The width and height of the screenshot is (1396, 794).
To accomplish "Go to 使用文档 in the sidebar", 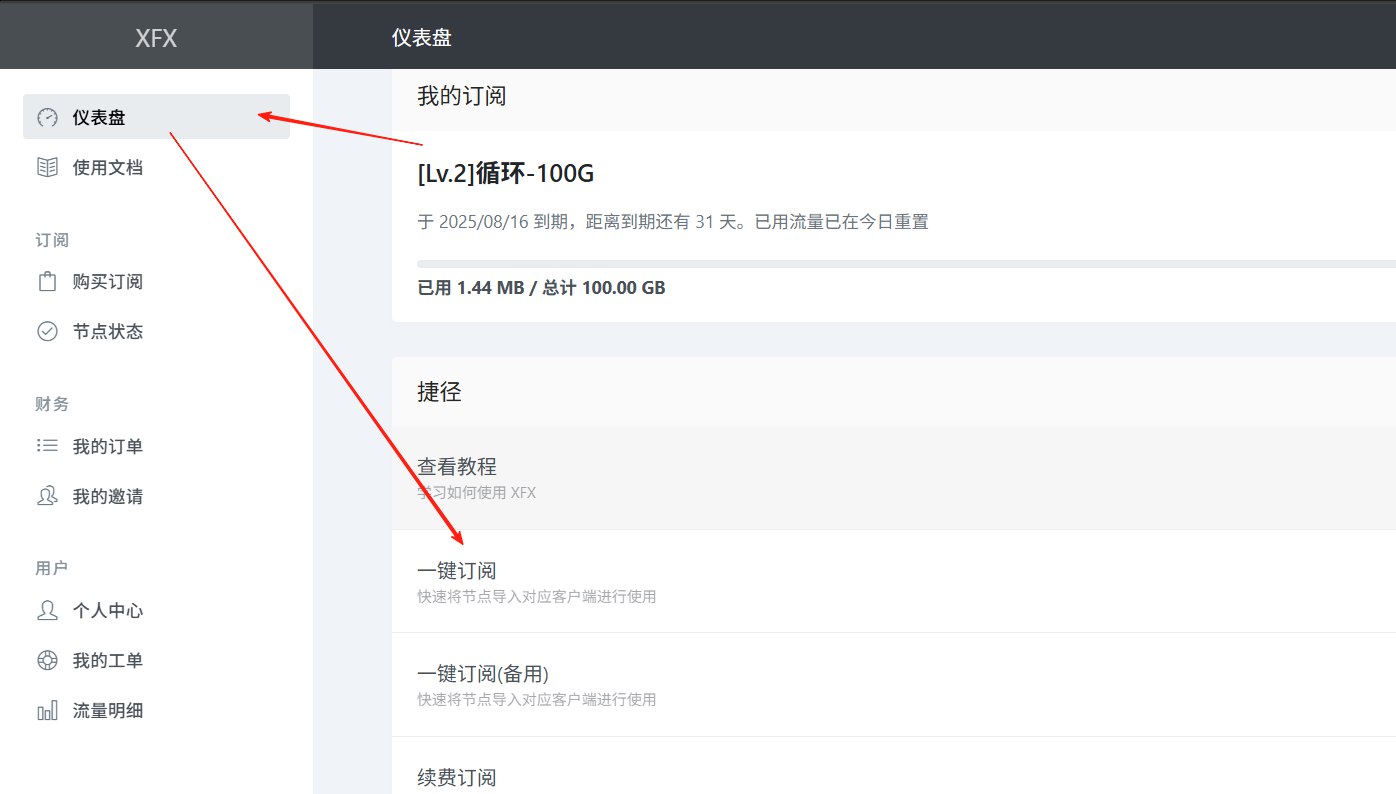I will point(107,167).
